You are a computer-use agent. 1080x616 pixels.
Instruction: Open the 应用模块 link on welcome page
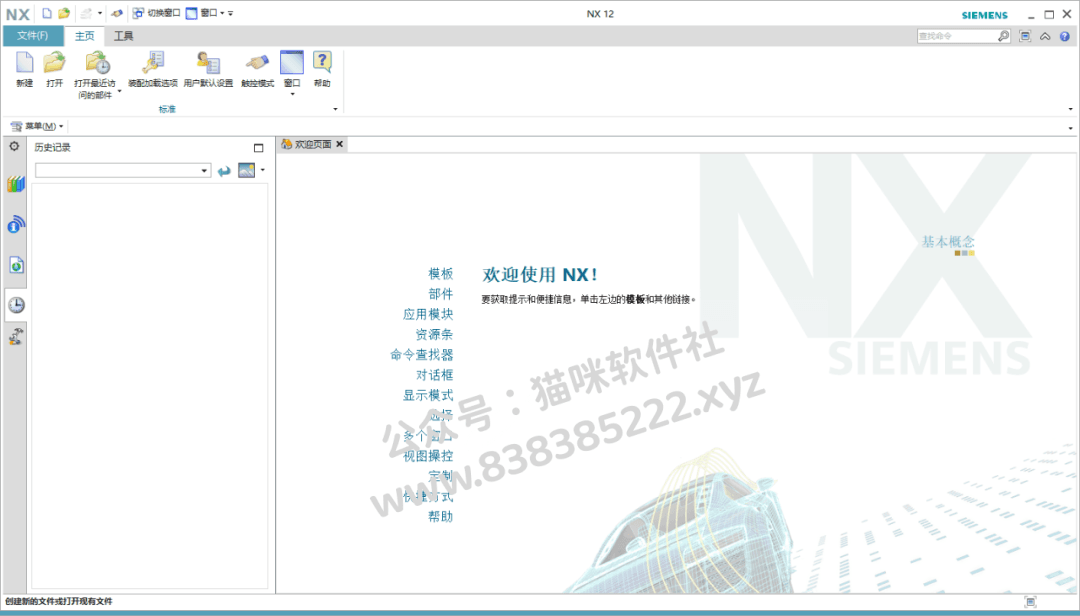pos(428,314)
